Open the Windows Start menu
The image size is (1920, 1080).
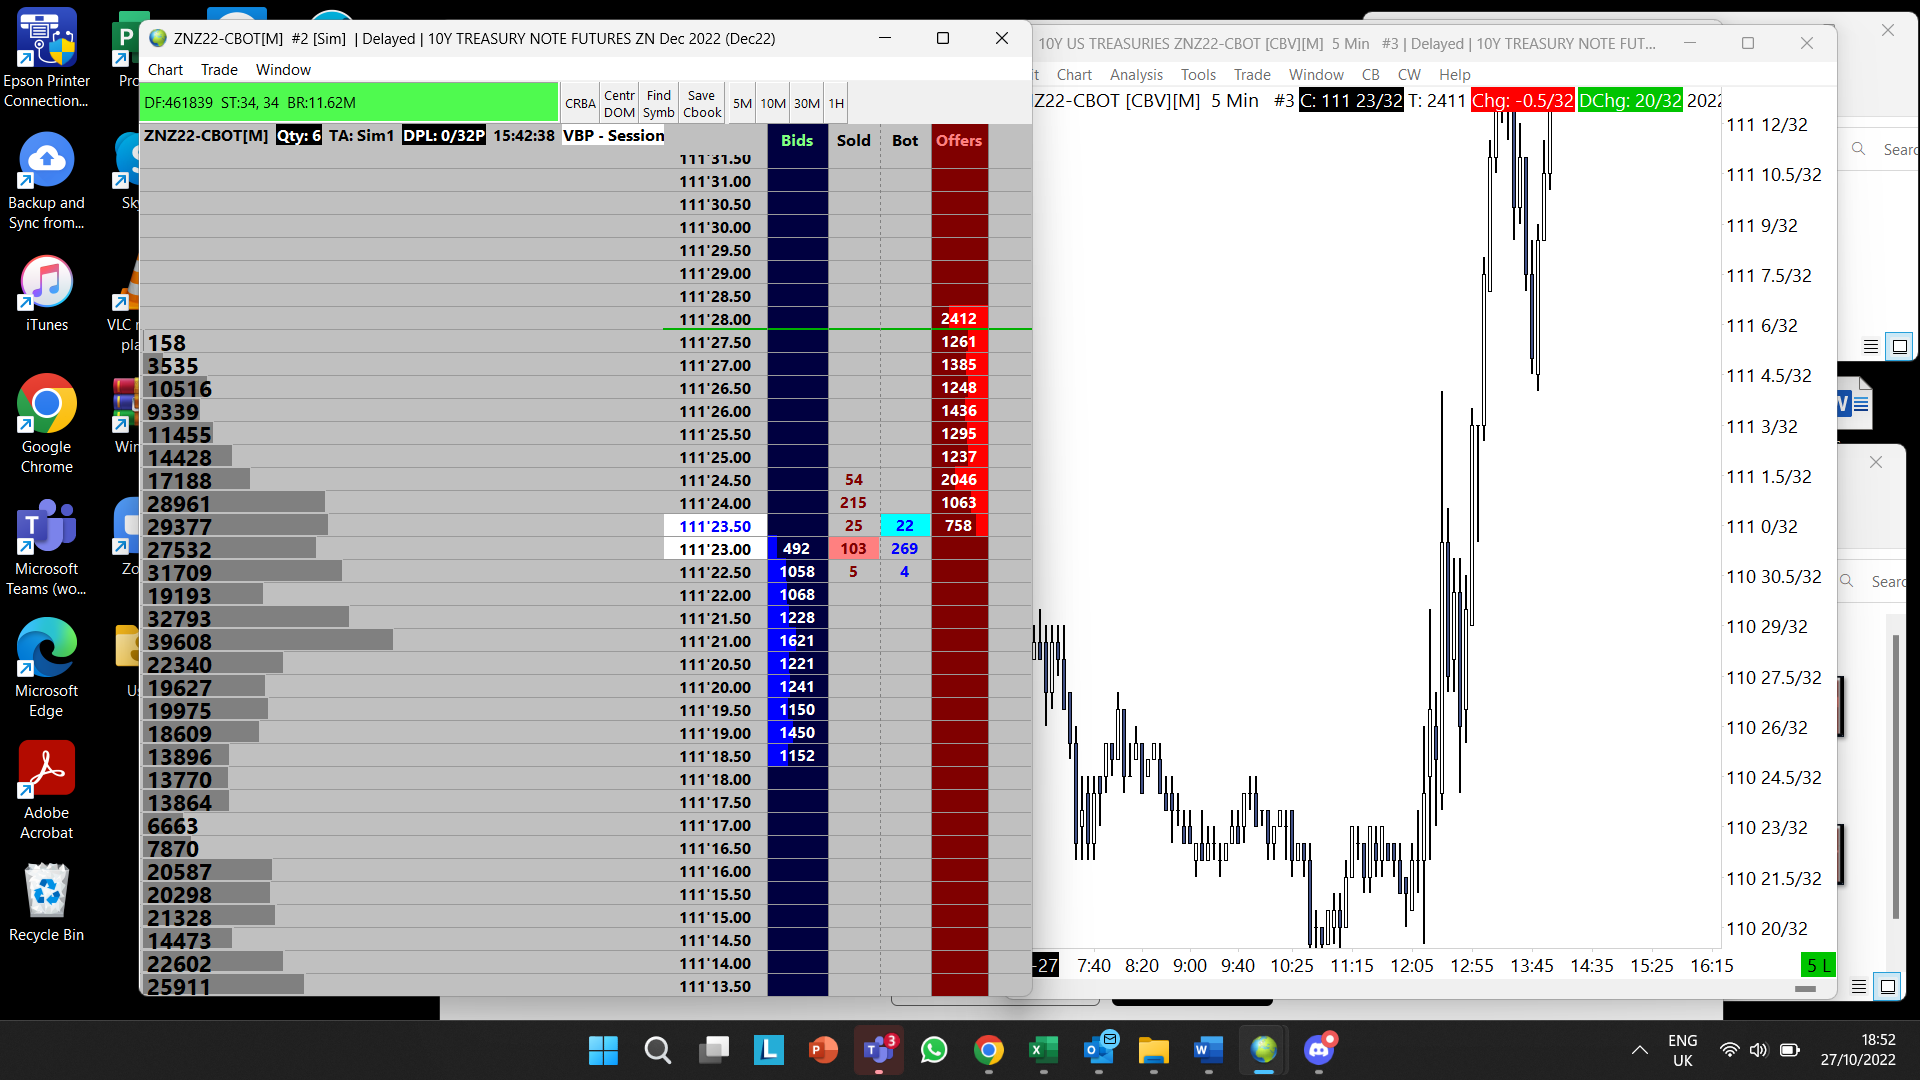603,1049
